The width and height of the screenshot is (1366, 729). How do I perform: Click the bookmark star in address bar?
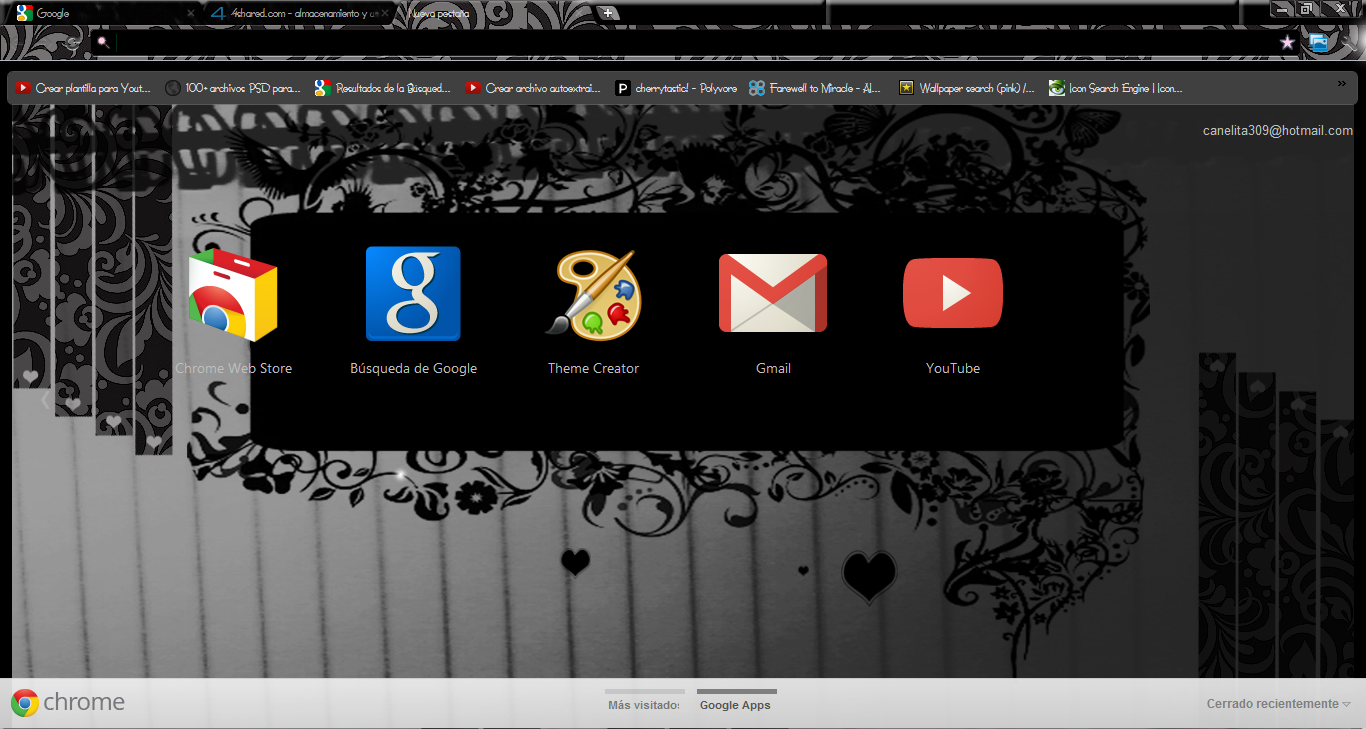1287,42
